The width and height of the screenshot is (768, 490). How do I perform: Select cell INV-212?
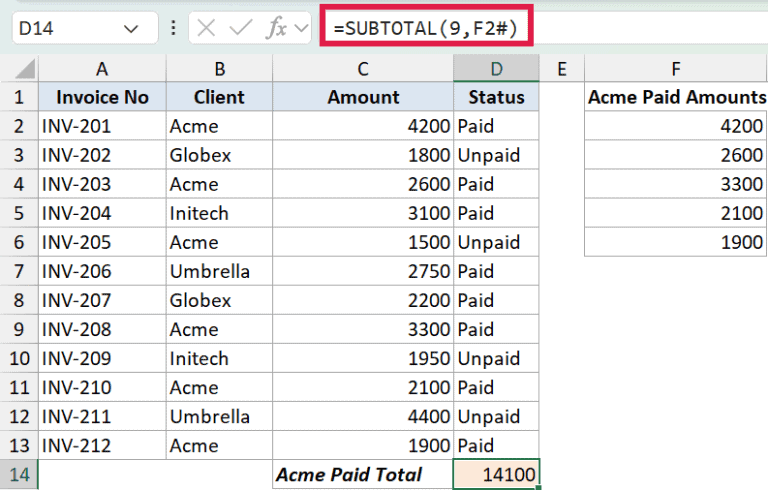pyautogui.click(x=102, y=445)
